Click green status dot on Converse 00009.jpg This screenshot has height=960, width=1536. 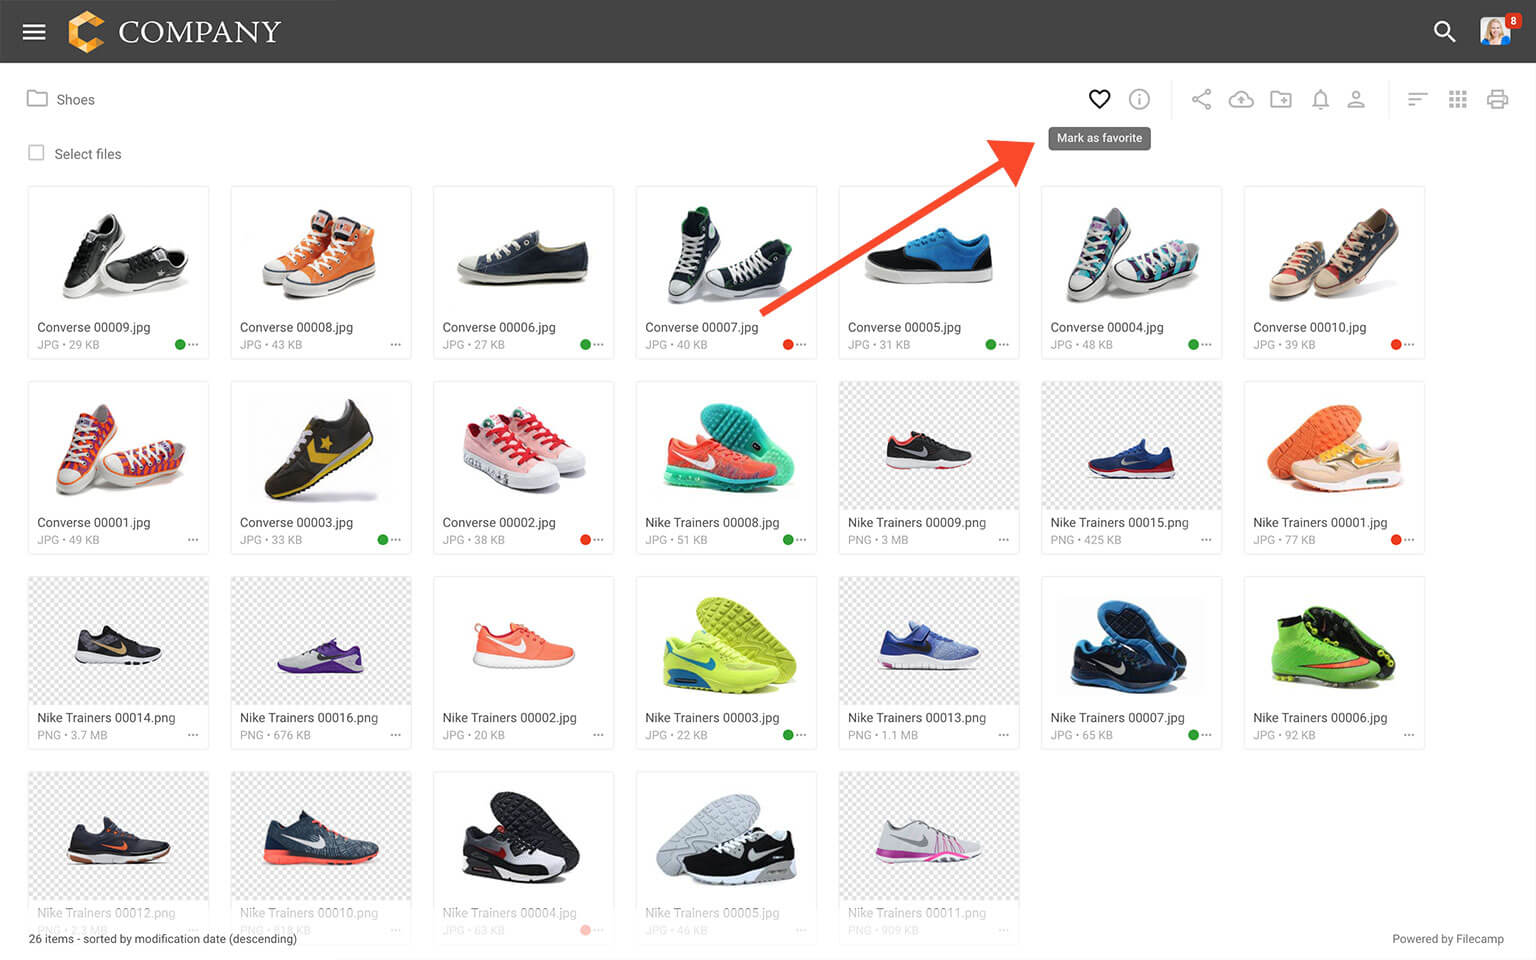(180, 345)
